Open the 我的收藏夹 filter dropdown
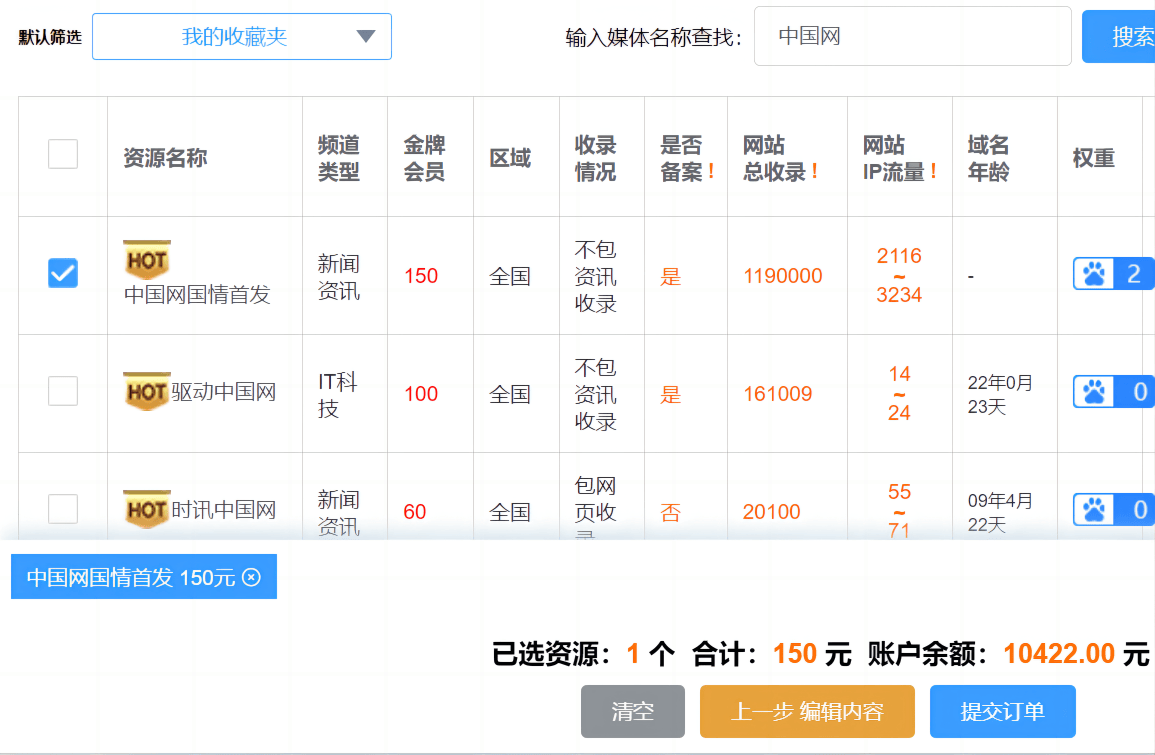Viewport: 1155px width, 755px height. pos(242,37)
